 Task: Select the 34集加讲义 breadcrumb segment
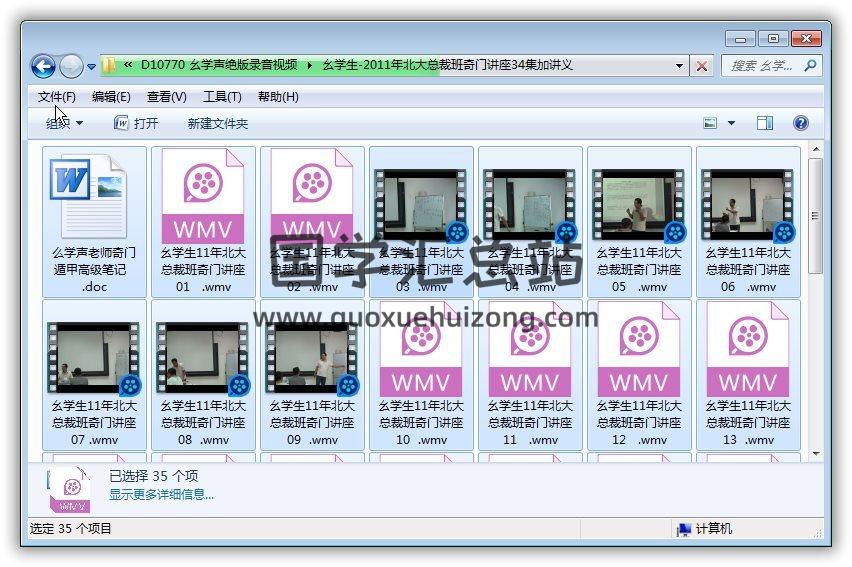click(x=448, y=65)
